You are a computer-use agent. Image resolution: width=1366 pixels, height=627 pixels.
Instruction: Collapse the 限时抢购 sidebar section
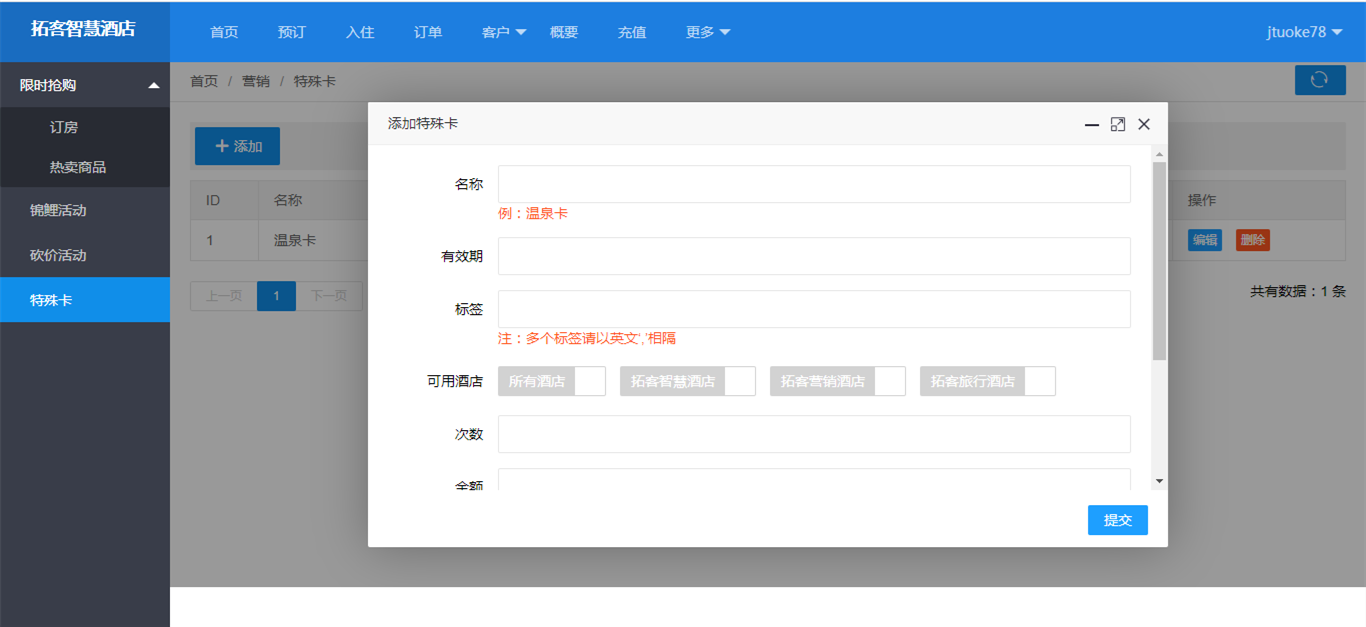click(85, 85)
